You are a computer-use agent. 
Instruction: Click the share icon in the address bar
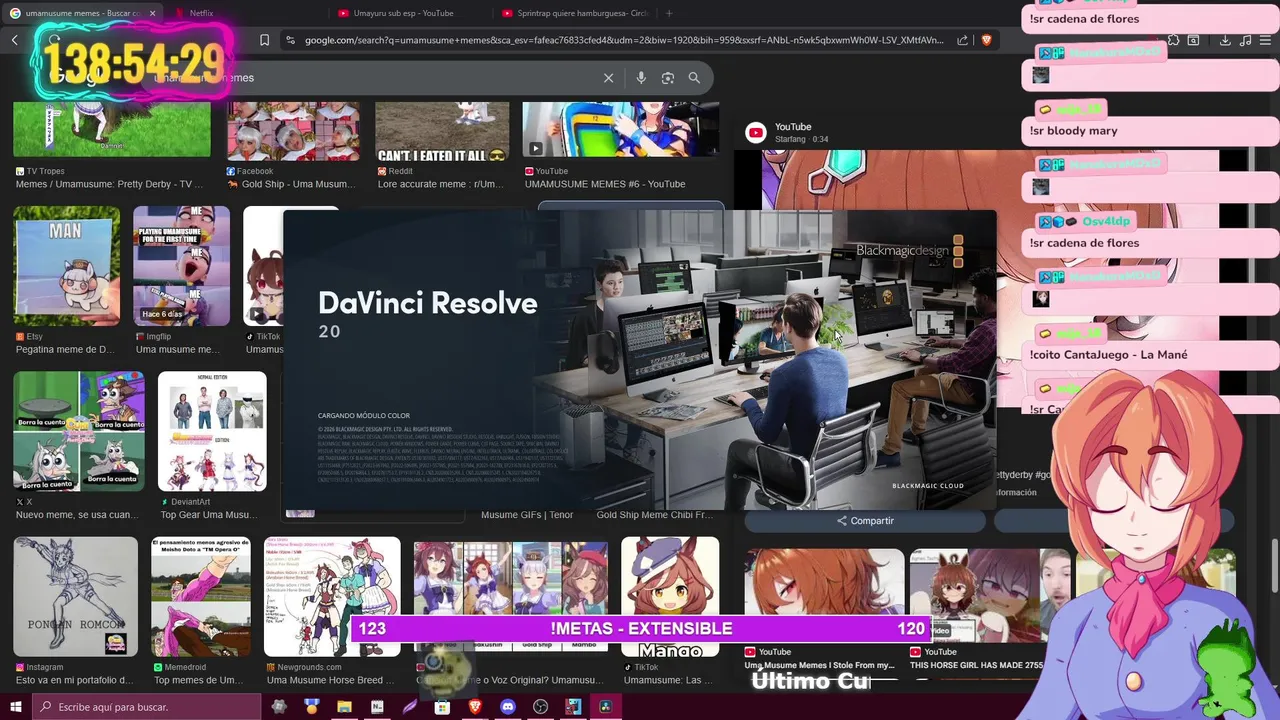pos(962,40)
